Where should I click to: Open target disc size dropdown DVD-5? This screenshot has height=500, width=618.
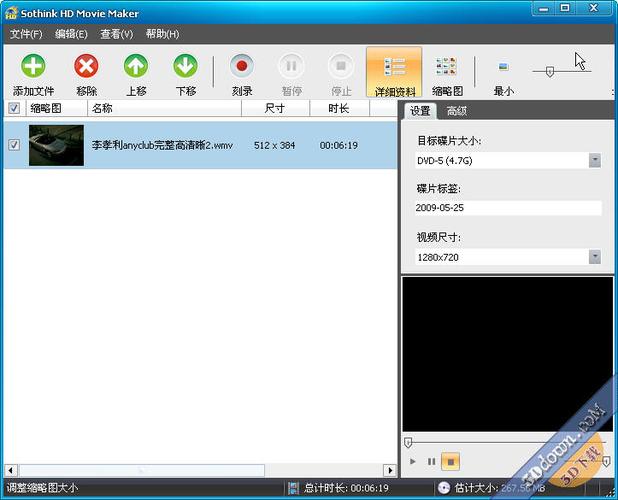click(x=595, y=160)
